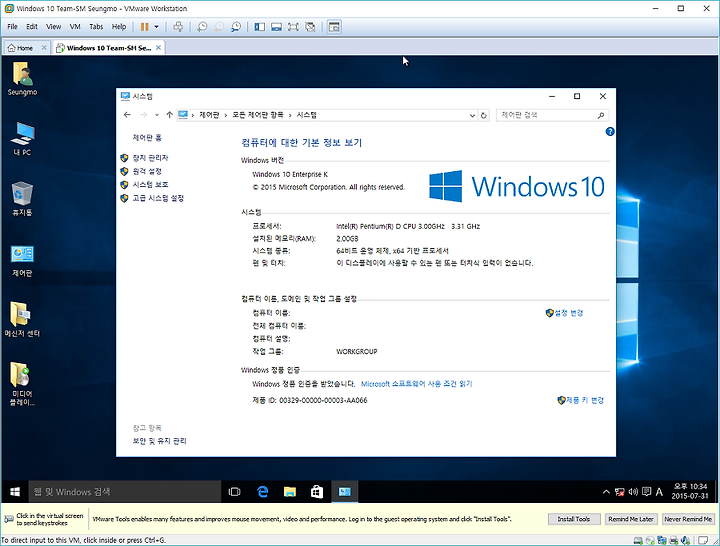Open help with the blue question mark
The height and width of the screenshot is (546, 720).
610,132
